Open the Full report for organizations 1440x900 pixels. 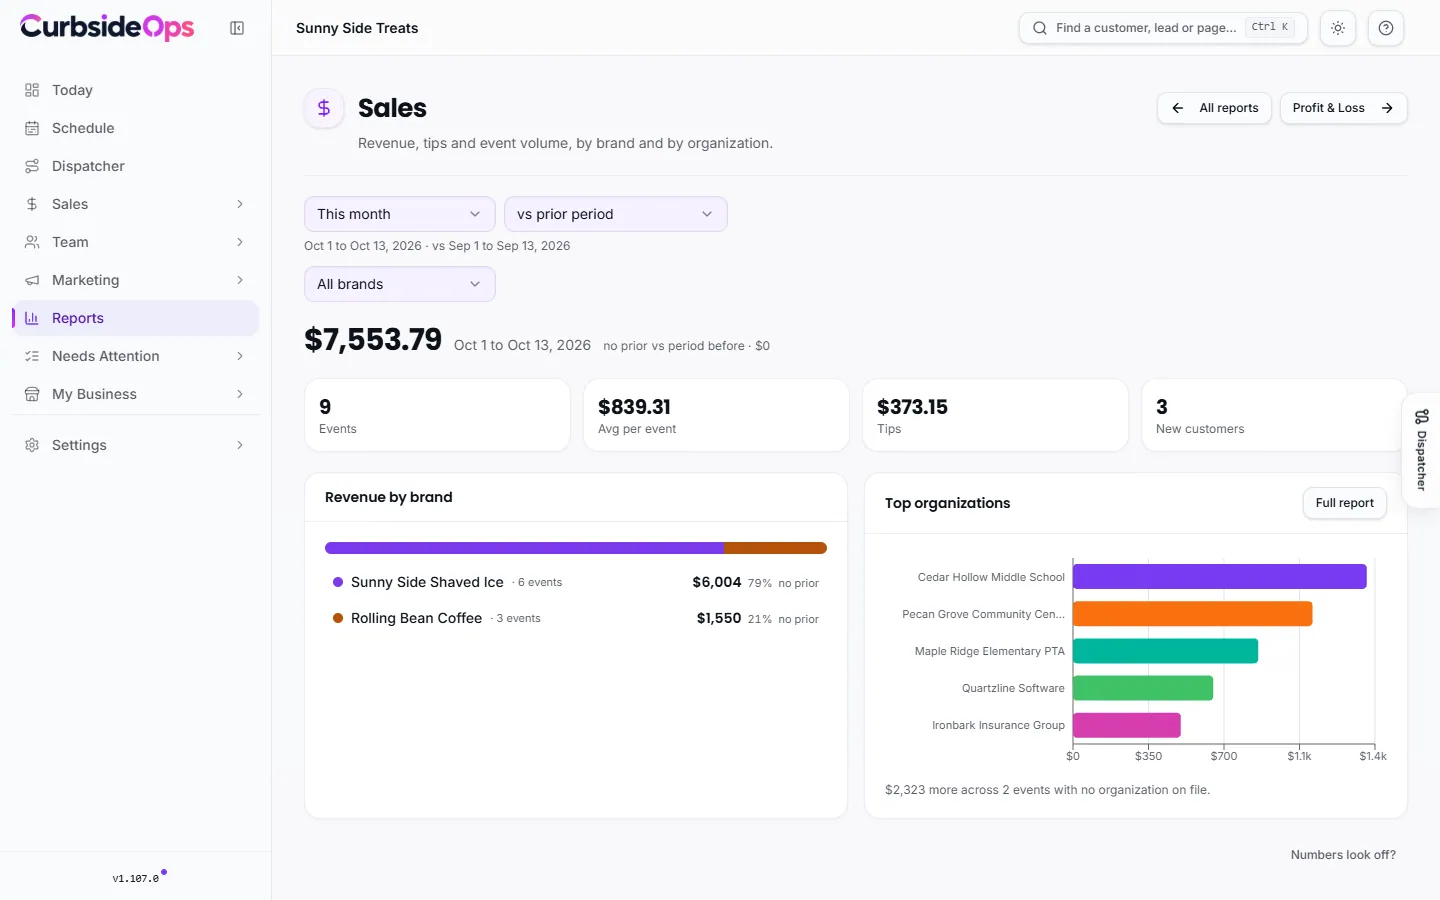pos(1344,503)
